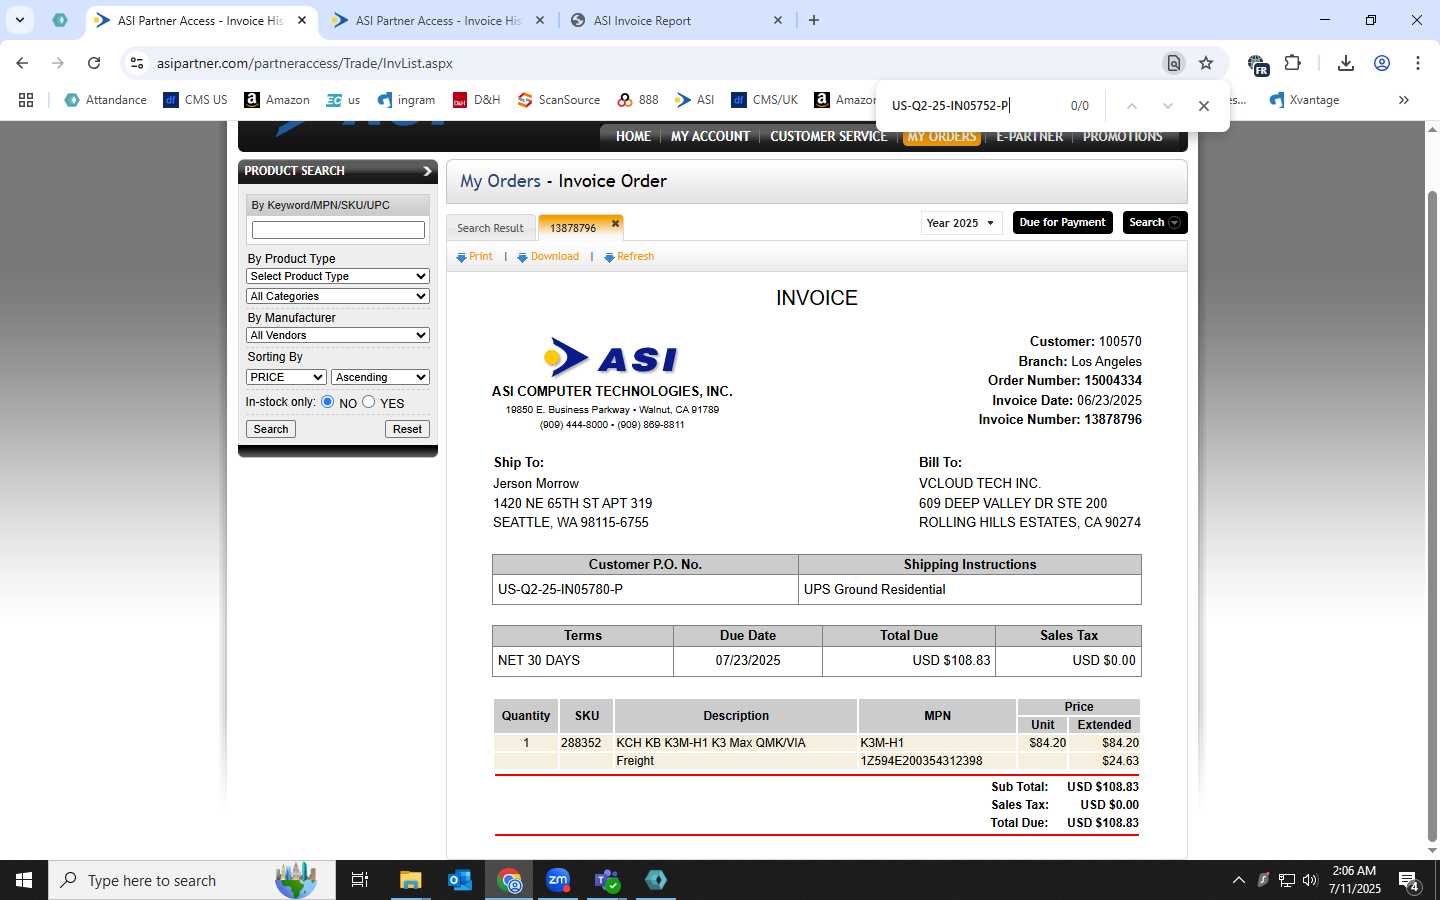Open the apps grid in bookmarks bar

[26, 100]
